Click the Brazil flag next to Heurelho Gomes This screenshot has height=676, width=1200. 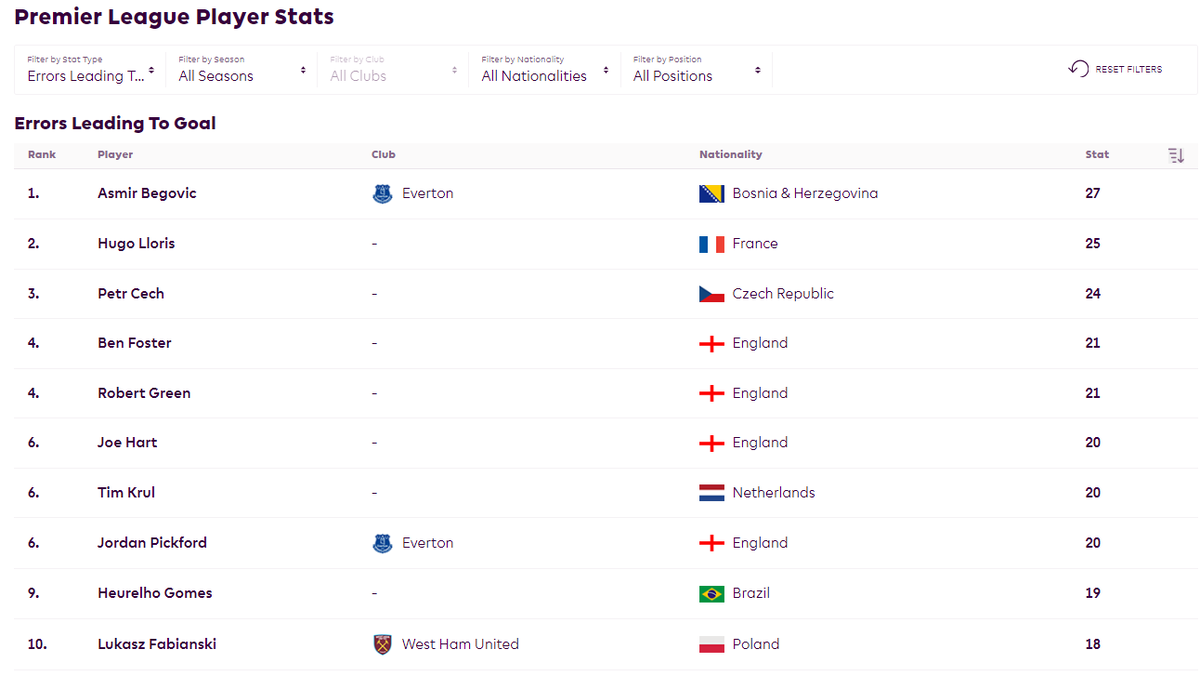711,593
